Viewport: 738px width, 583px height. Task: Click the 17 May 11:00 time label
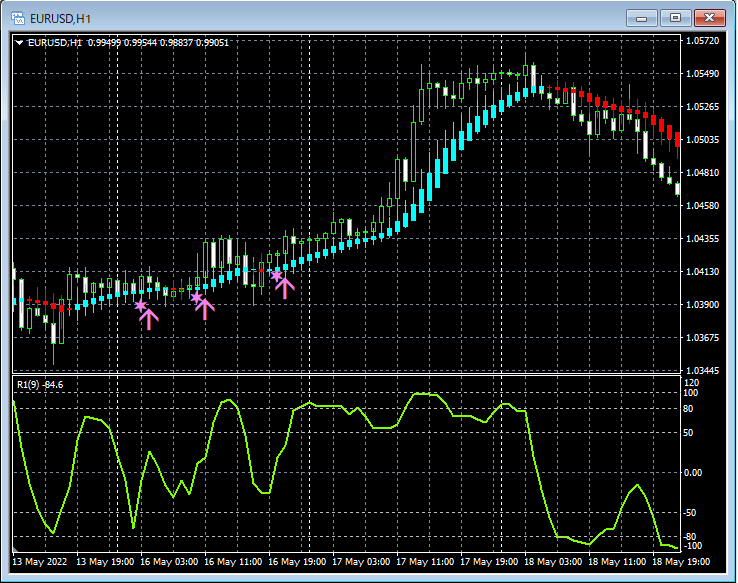(425, 561)
